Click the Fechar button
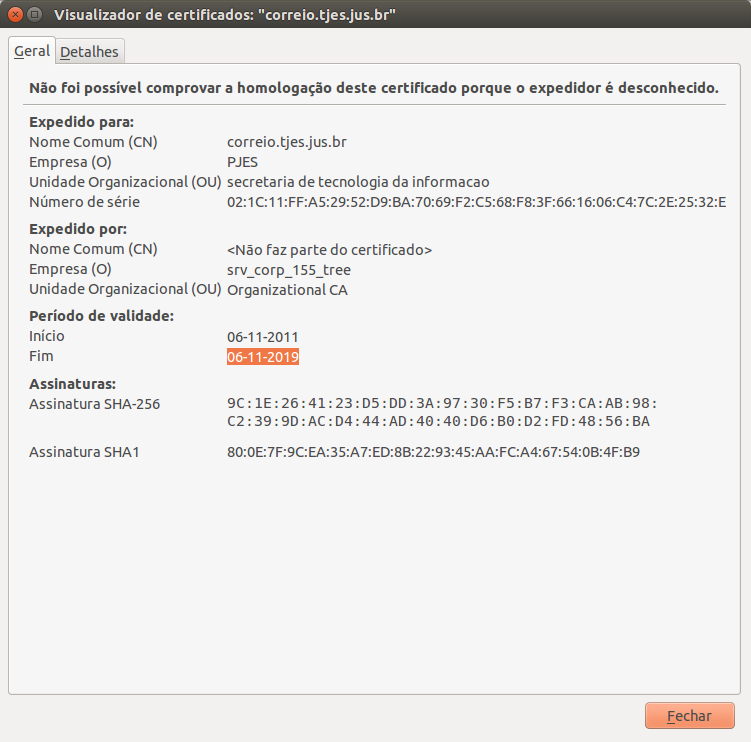The width and height of the screenshot is (751, 742). pyautogui.click(x=689, y=716)
